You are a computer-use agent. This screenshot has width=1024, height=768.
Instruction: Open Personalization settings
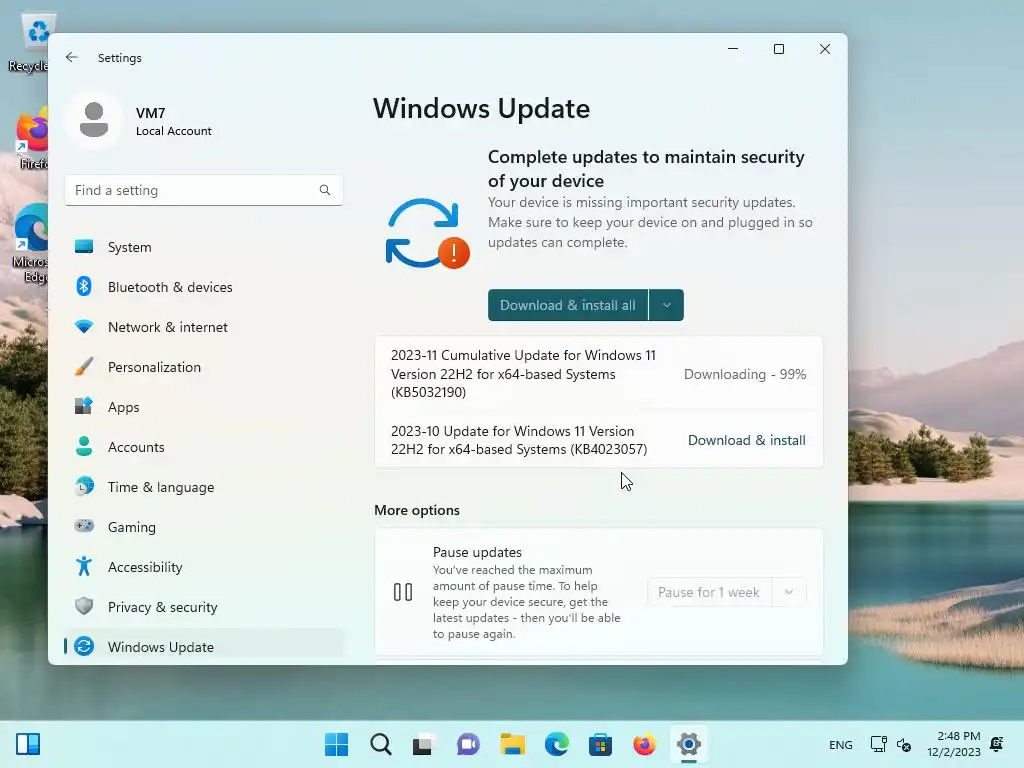(204, 366)
